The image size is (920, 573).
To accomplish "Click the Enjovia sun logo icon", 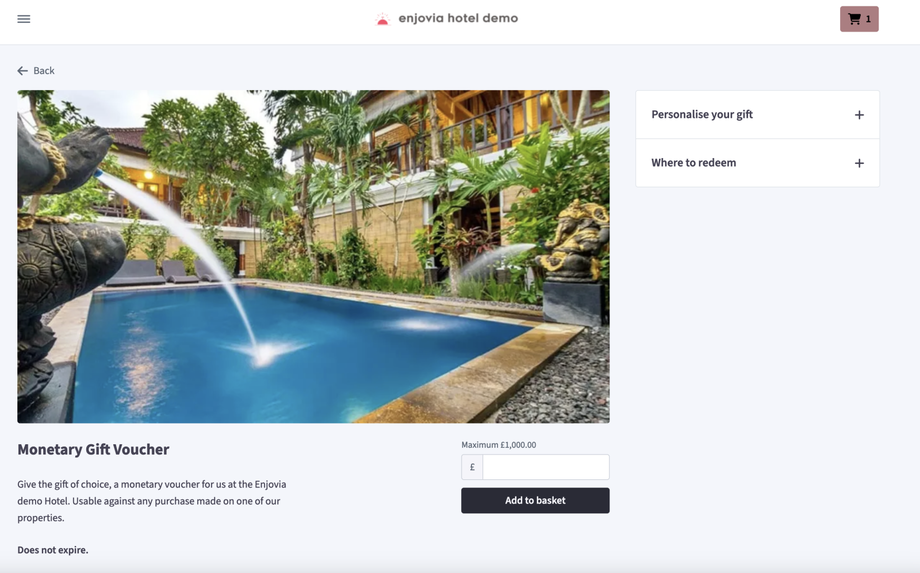I will [x=382, y=19].
